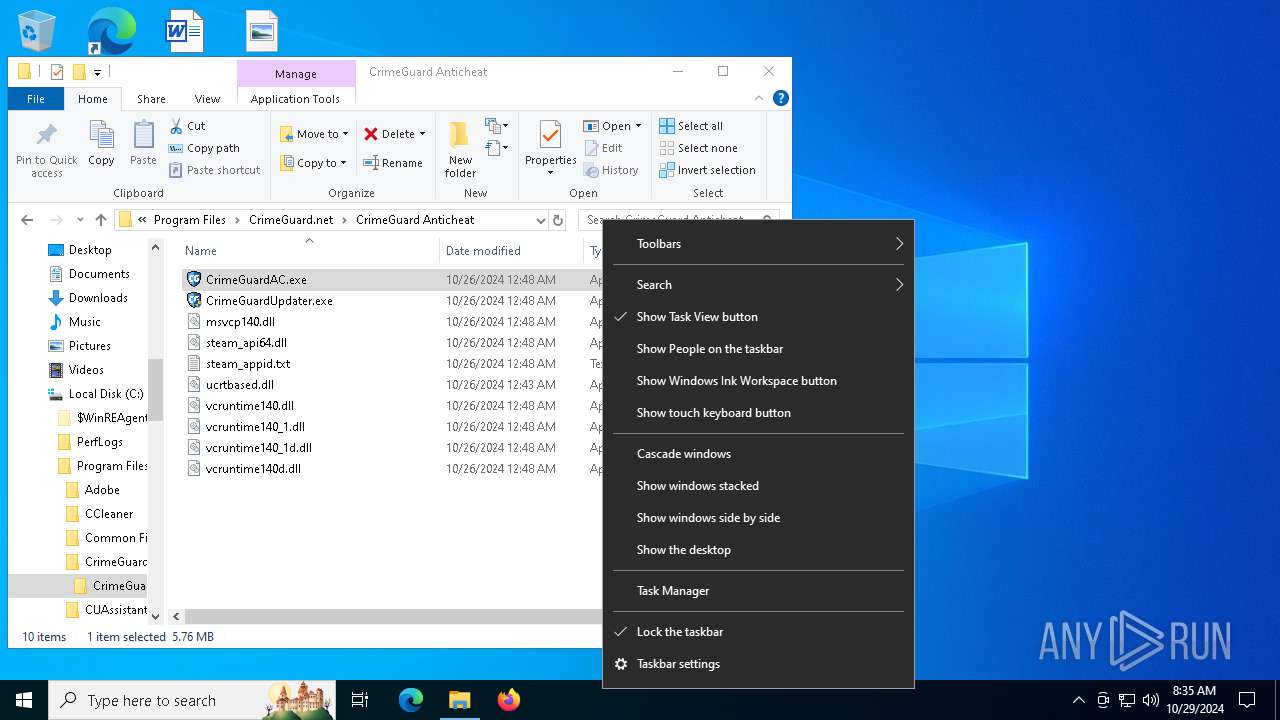Click the Paste ribbon icon
This screenshot has width=1280, height=720.
[x=143, y=135]
